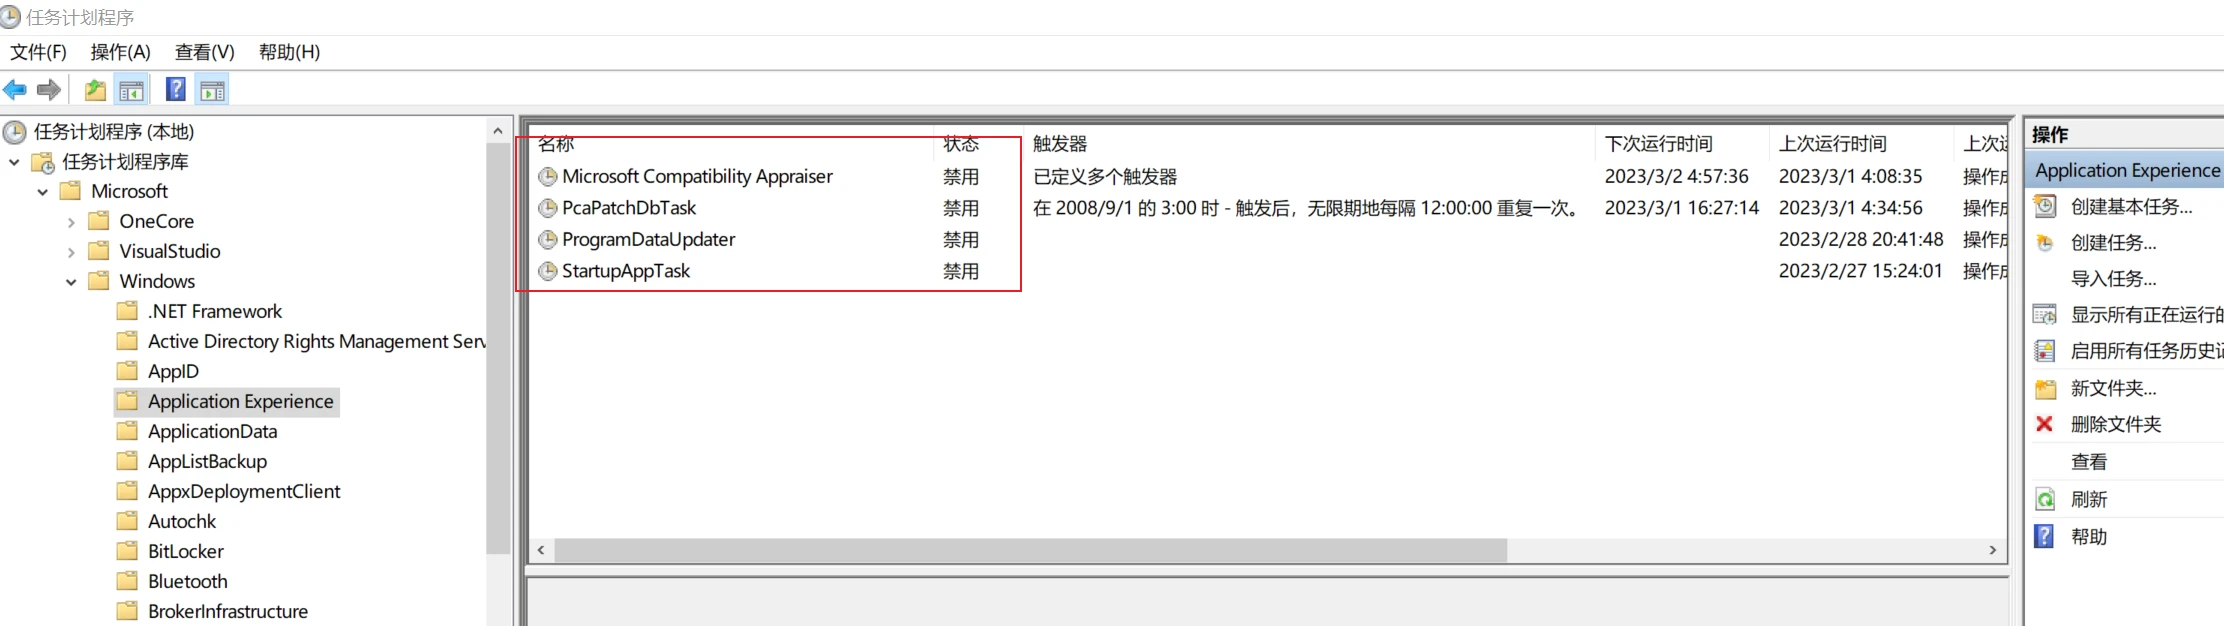
Task: Select the ApplicationData folder
Action: tap(212, 432)
